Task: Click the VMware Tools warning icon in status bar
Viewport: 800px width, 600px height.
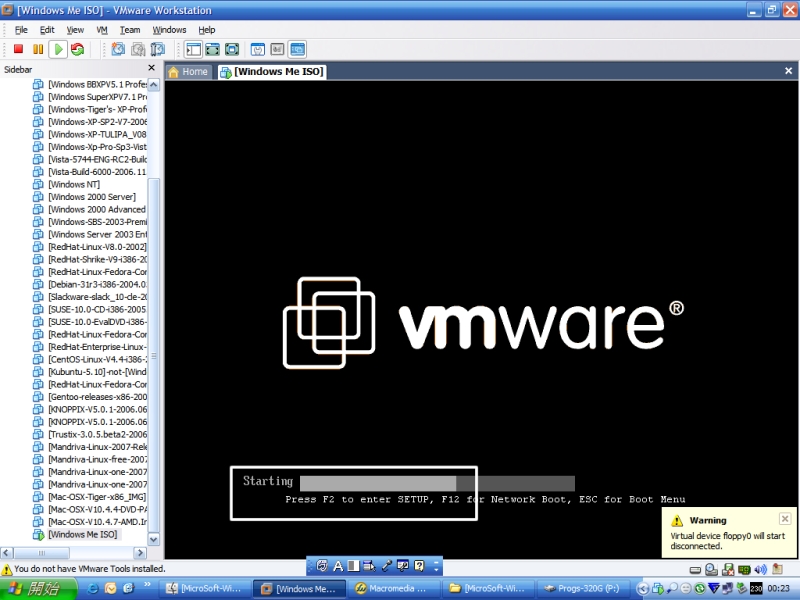Action: click(7, 569)
